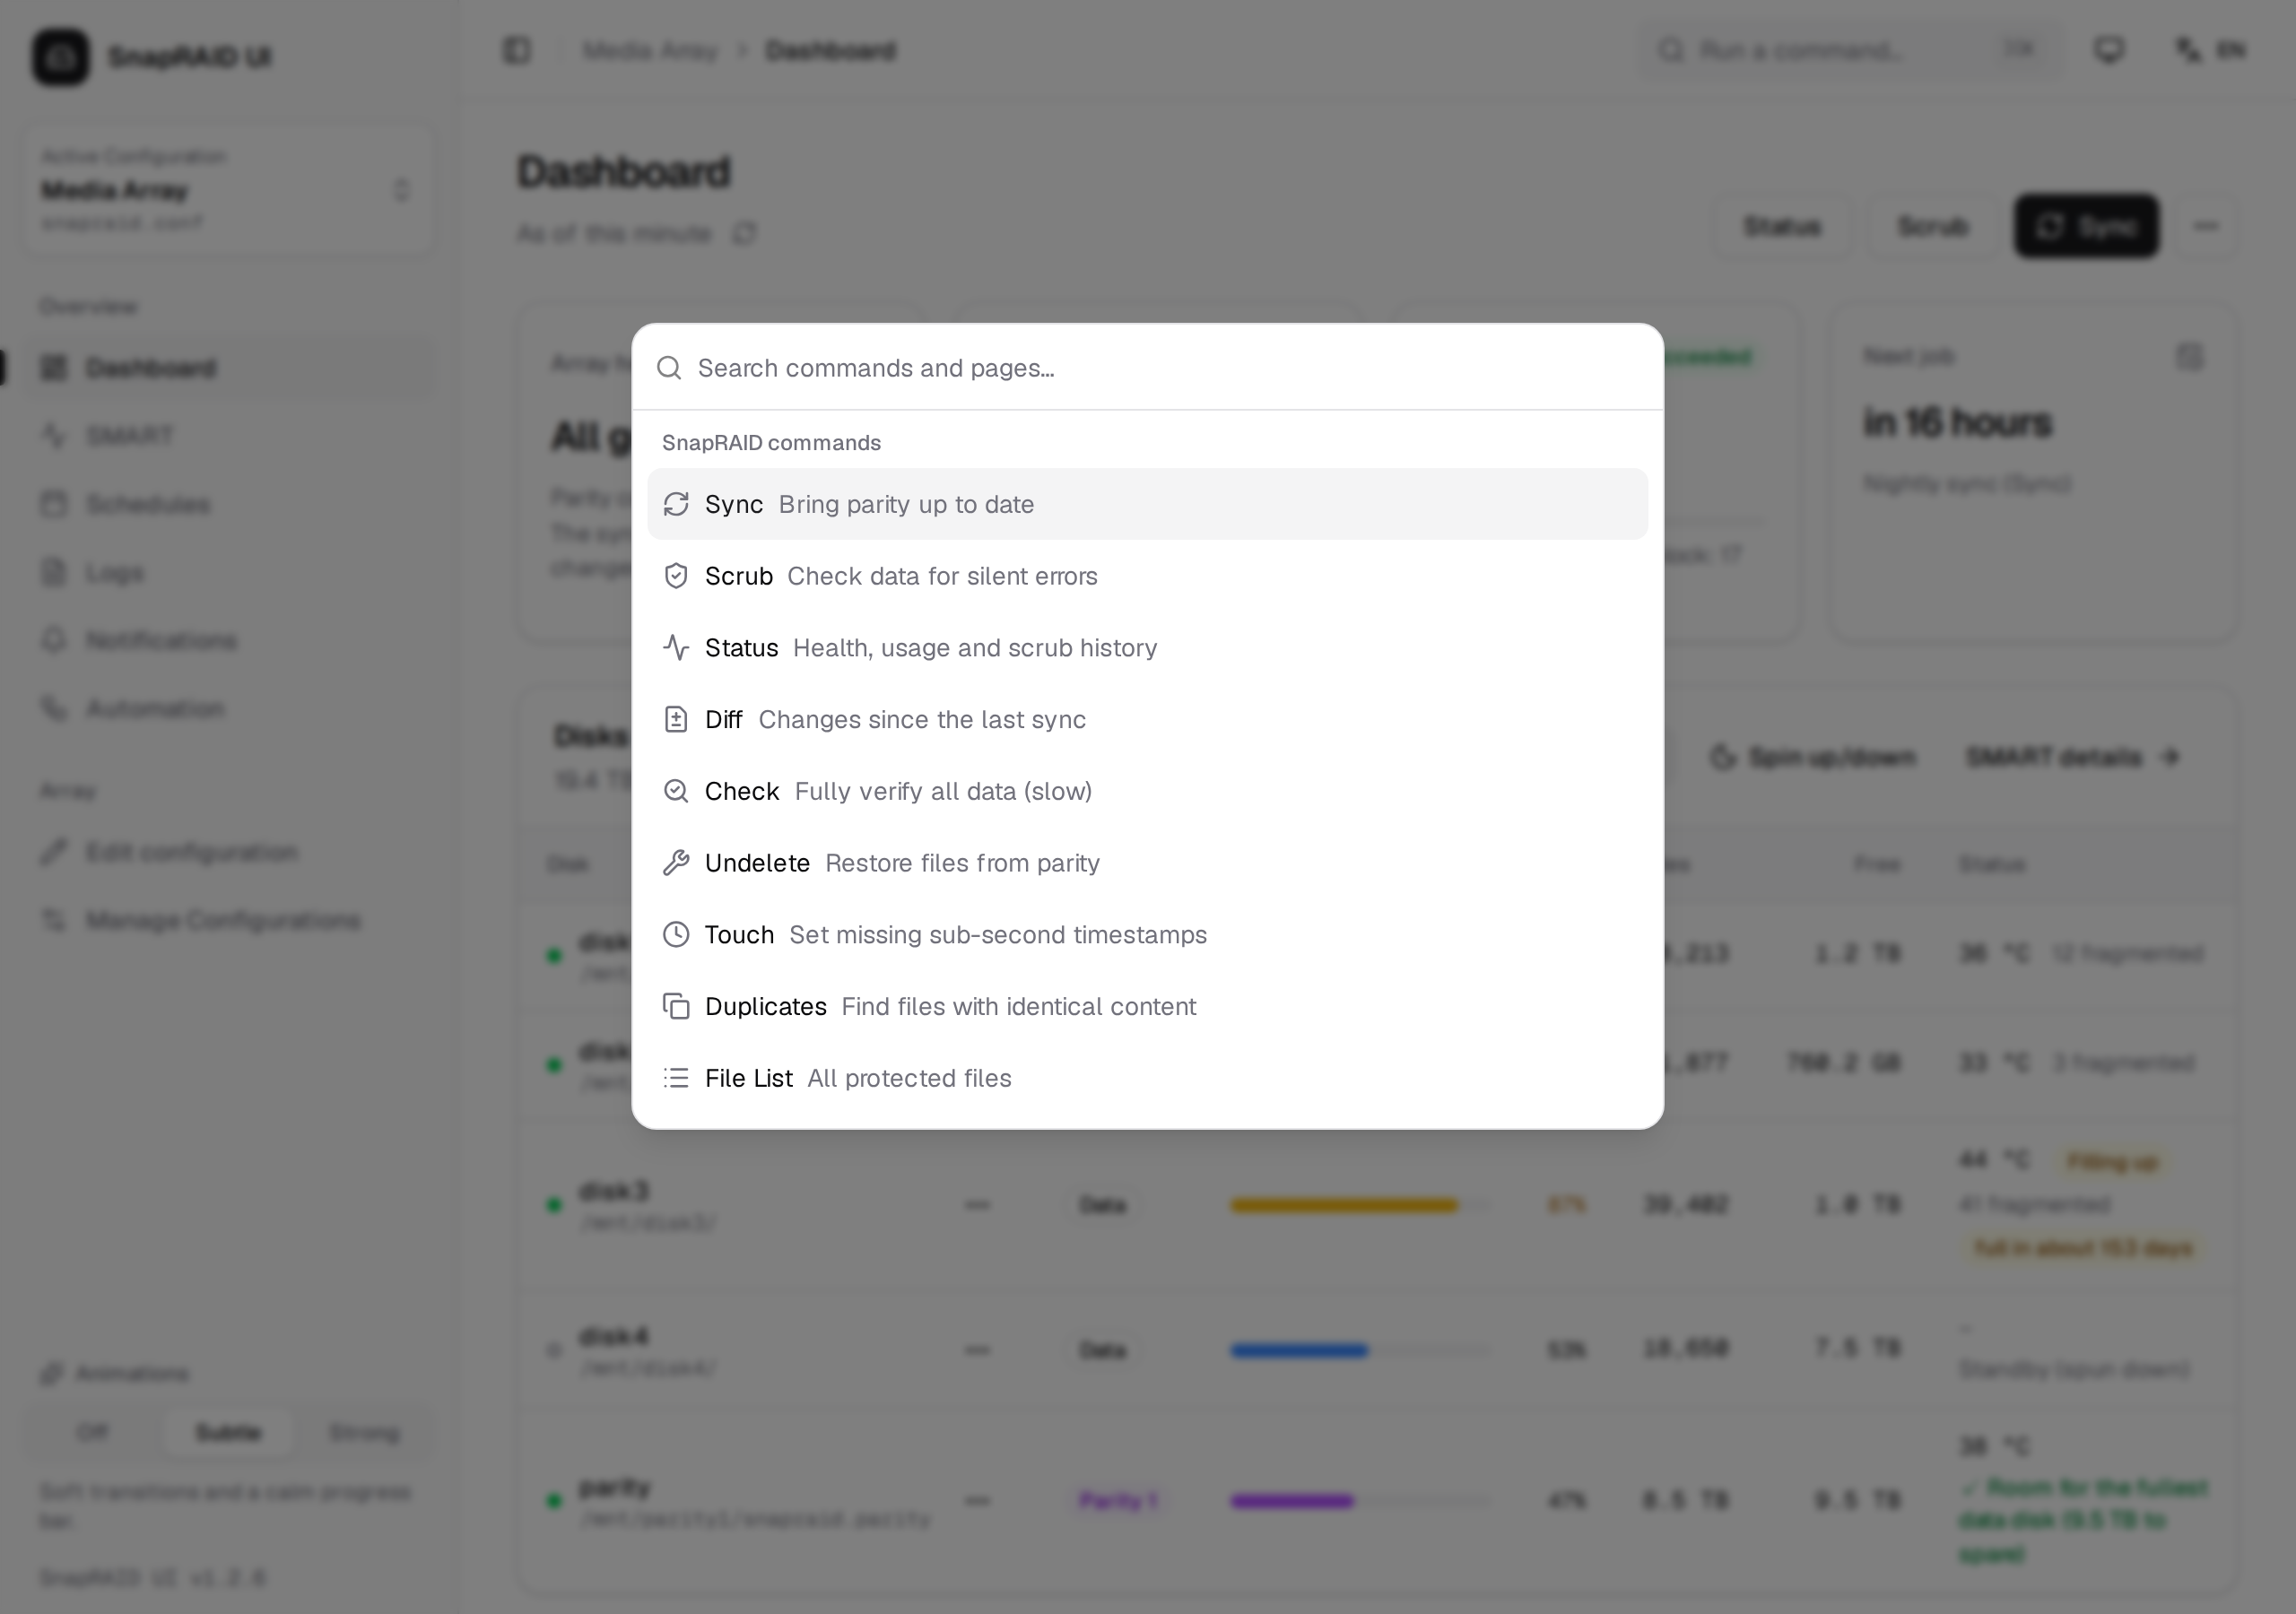Click the monitor icon in top bar
This screenshot has height=1614, width=2296.
[x=2108, y=50]
